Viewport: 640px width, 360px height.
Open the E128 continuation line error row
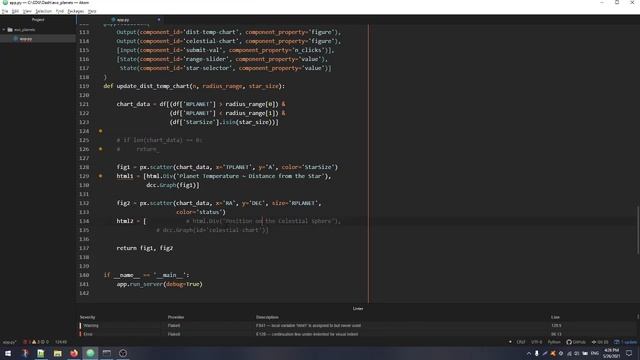[357, 334]
